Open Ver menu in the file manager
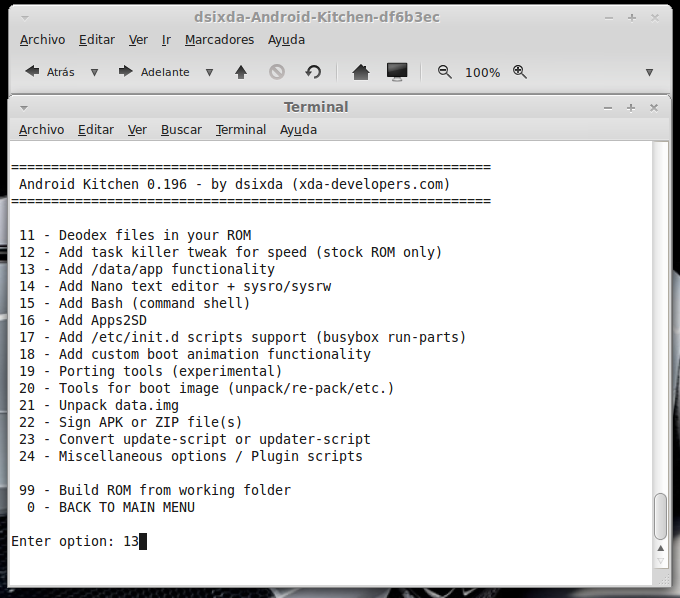 (x=138, y=40)
